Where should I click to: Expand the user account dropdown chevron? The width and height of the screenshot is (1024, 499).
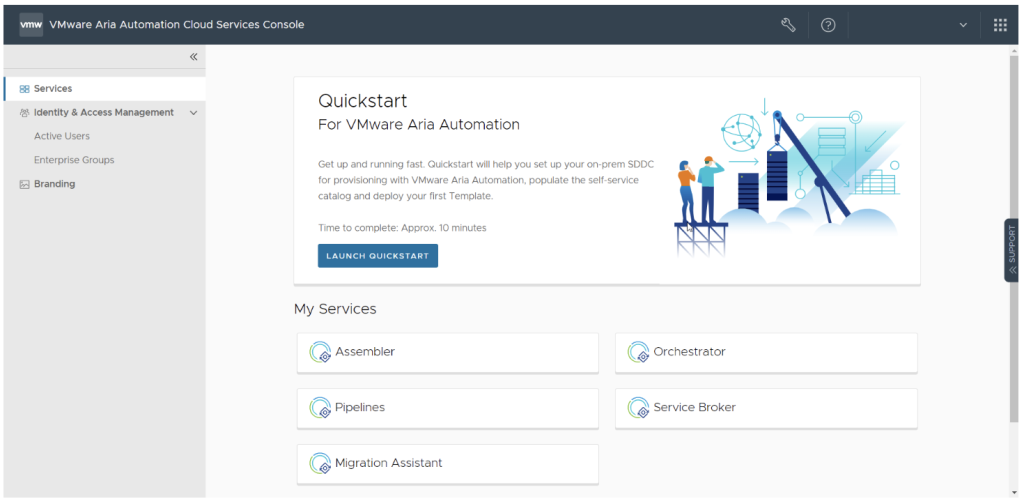[963, 25]
